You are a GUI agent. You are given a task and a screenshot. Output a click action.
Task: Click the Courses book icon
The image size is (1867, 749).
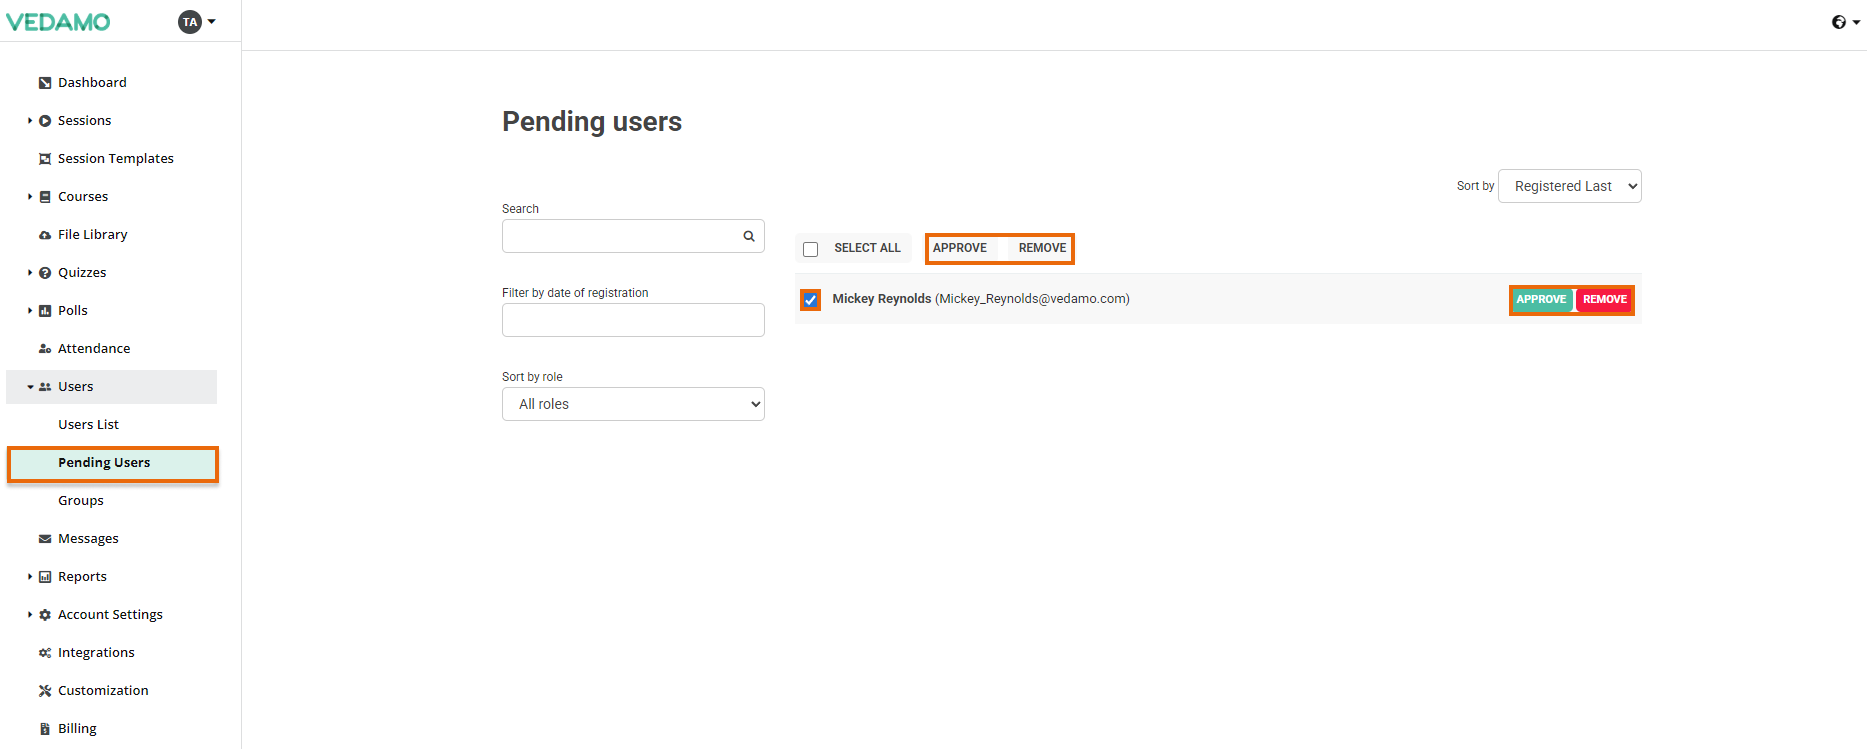point(45,197)
